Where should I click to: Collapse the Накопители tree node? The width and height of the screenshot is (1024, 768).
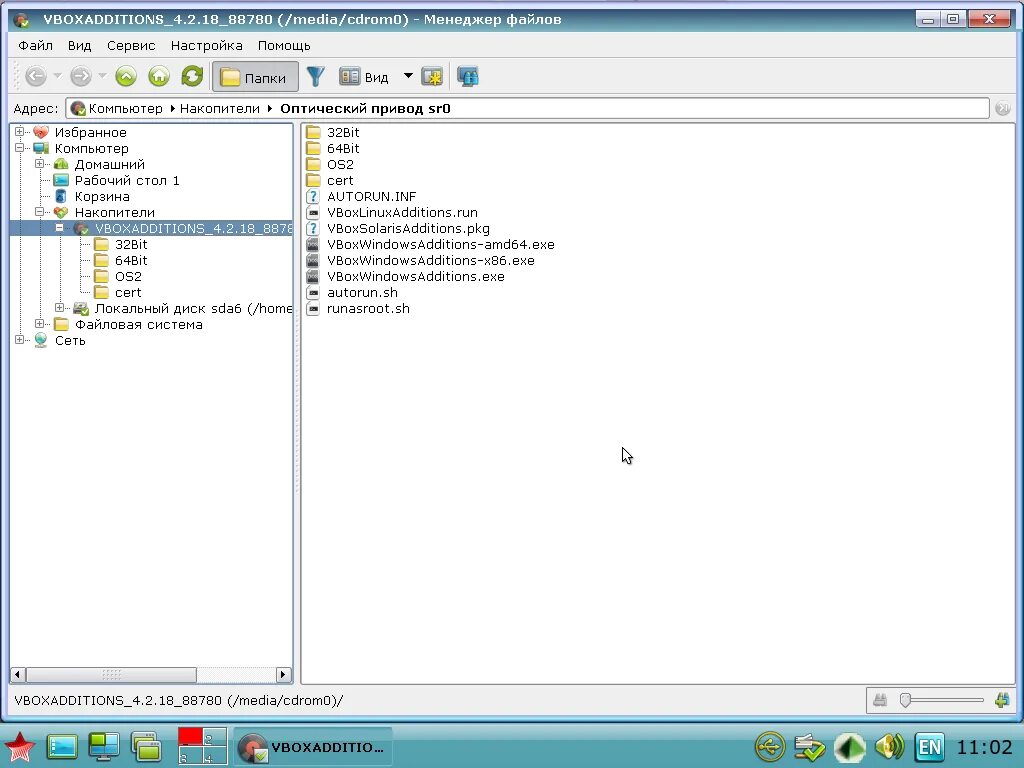coord(40,212)
